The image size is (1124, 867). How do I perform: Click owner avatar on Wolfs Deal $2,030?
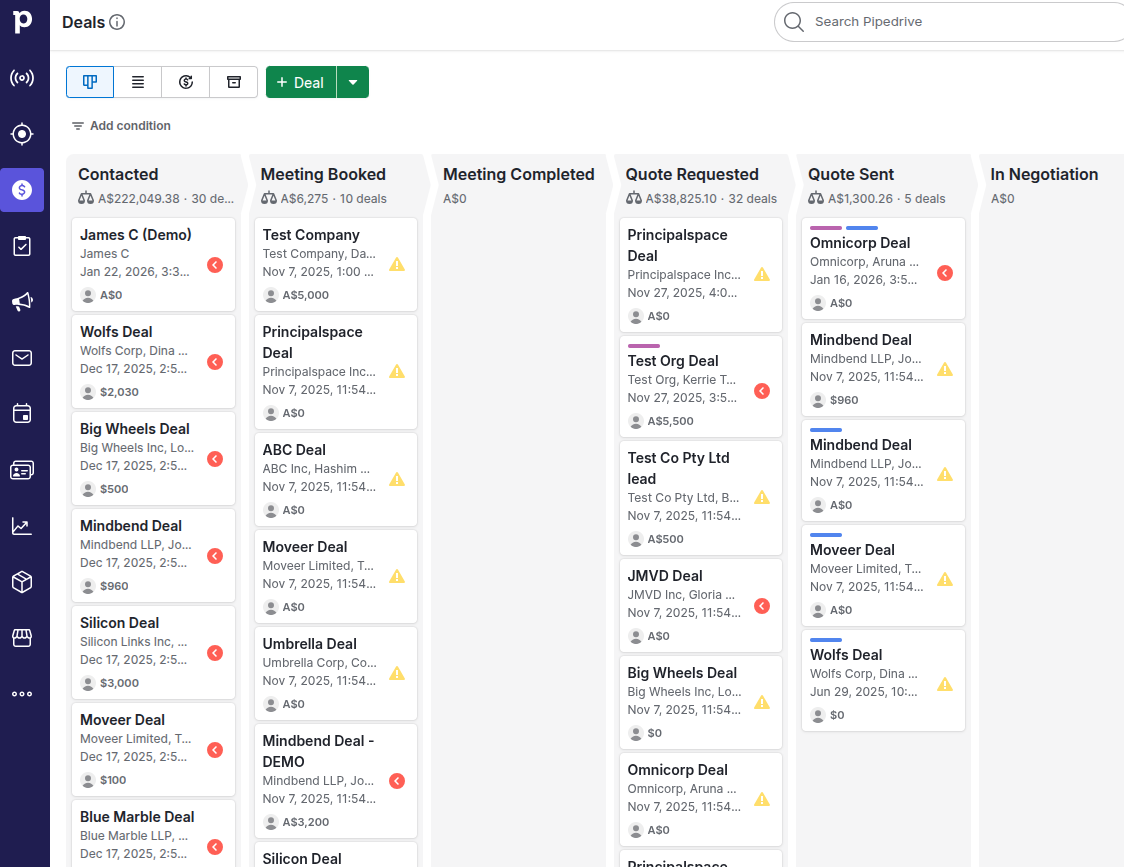coord(88,392)
